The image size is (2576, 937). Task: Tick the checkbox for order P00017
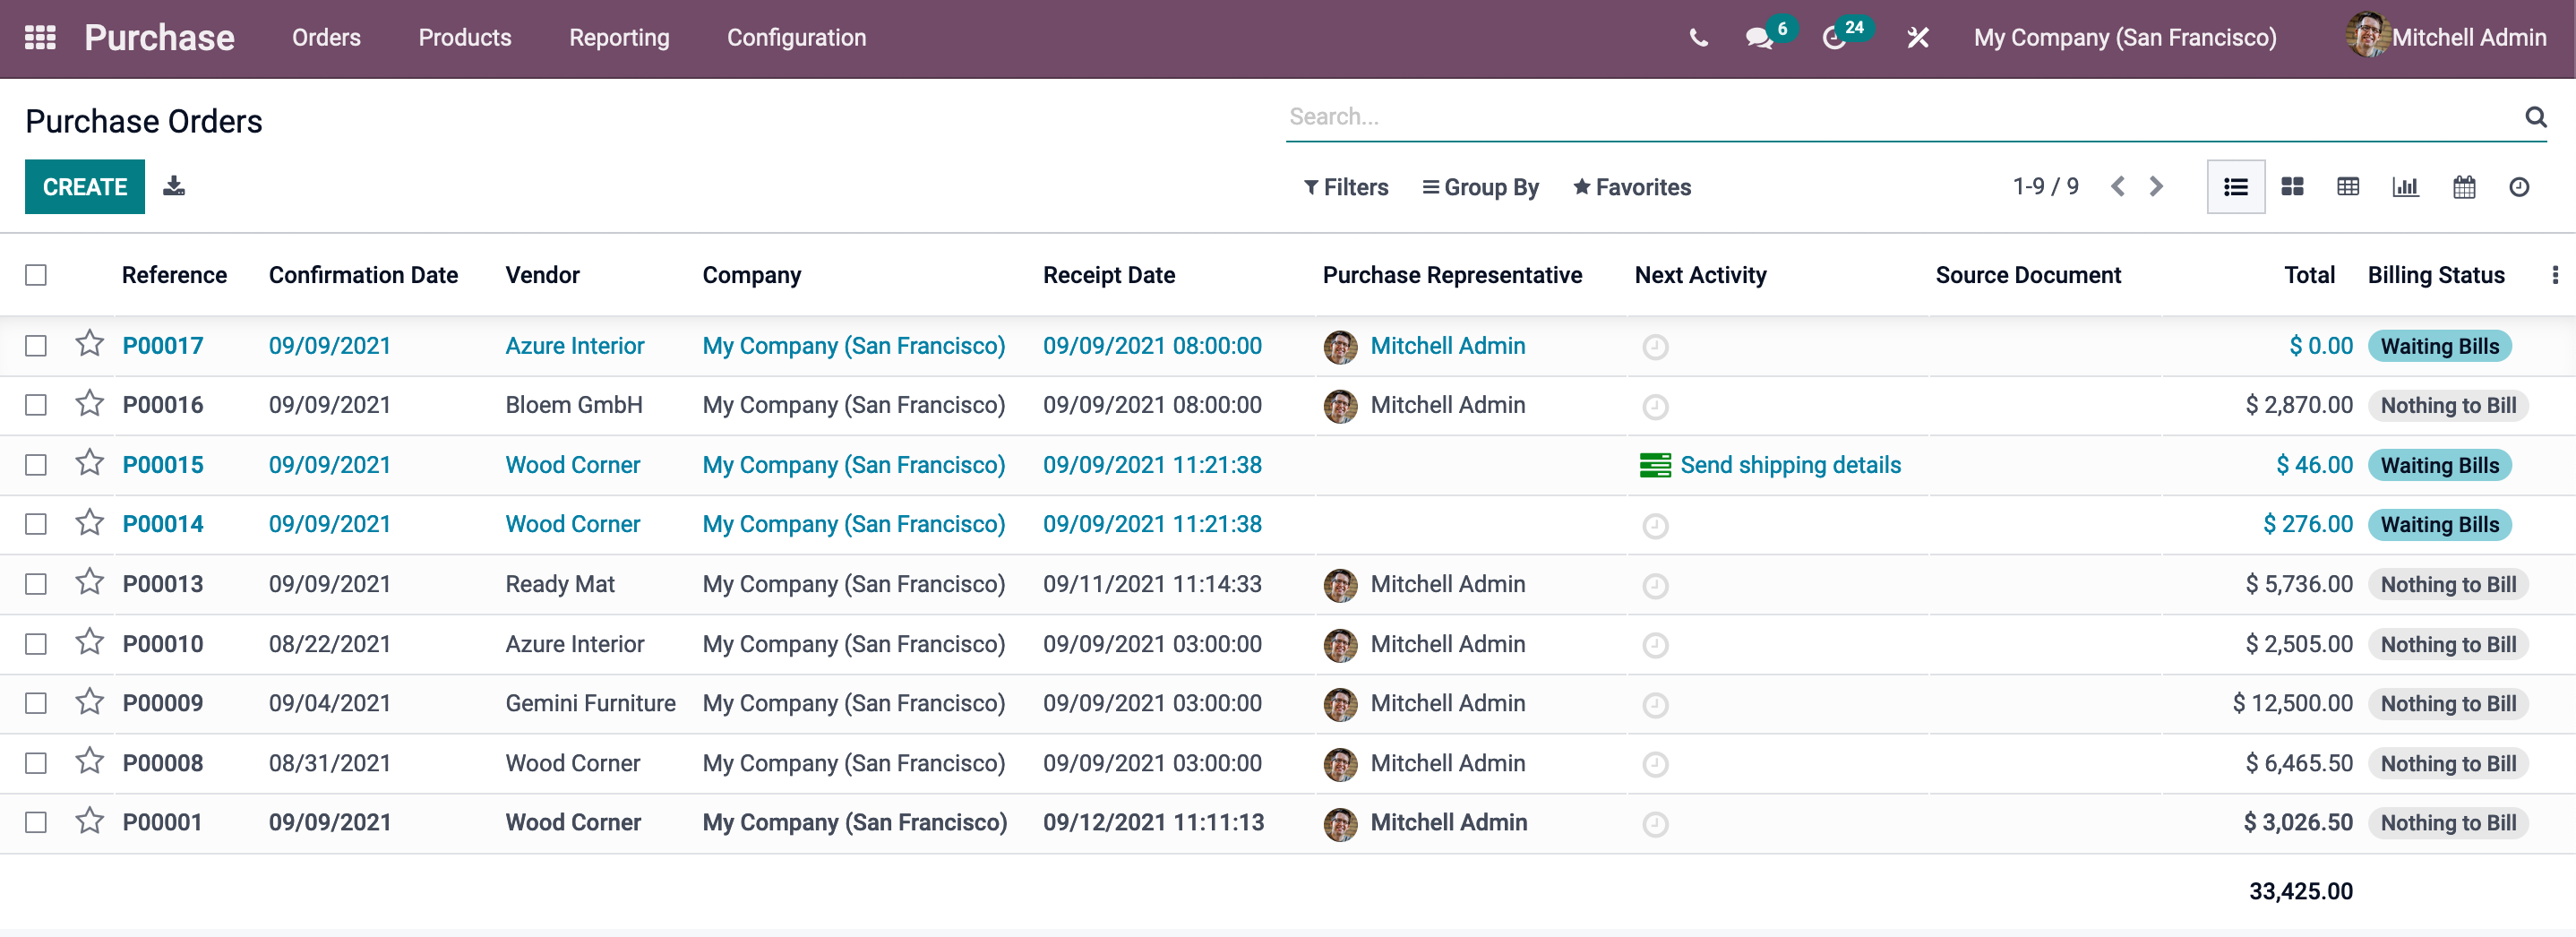[x=36, y=346]
